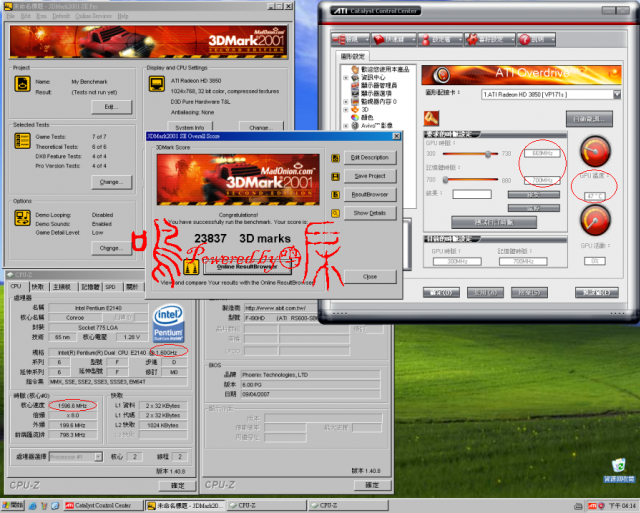Click the System Info button in 3DMark
This screenshot has width=640, height=513.
(x=190, y=127)
